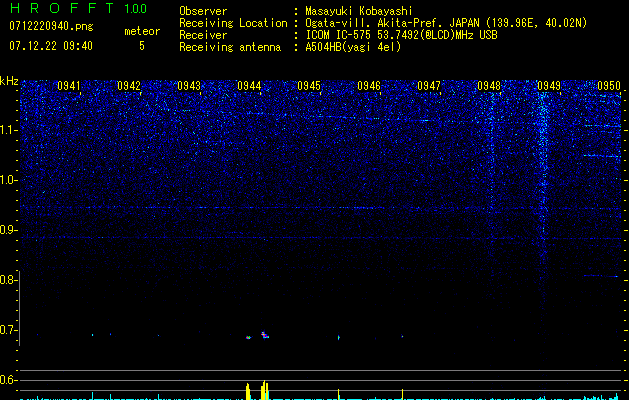Click the Observer field label
The width and height of the screenshot is (629, 400).
pyautogui.click(x=203, y=11)
